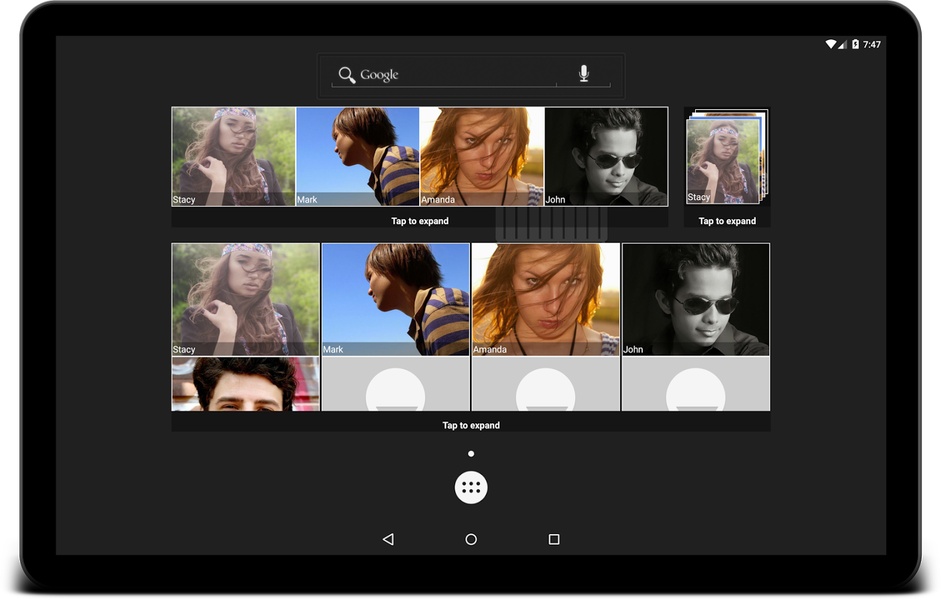Open Amanda's photo in top widget

(482, 157)
